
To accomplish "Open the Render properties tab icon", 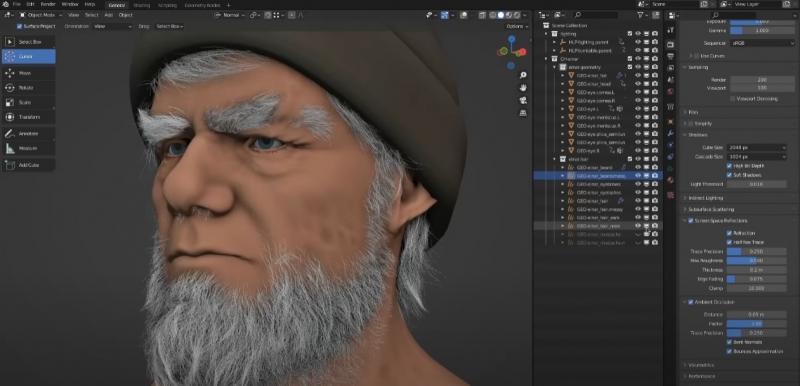I will (670, 44).
